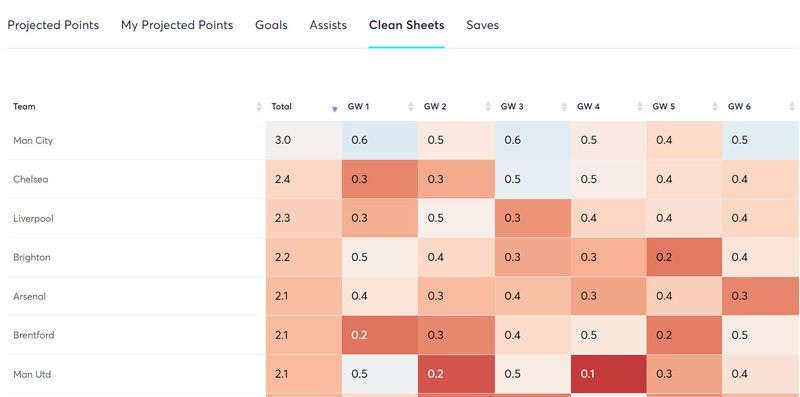Viewport: 800px width, 397px height.
Task: Sort by GW 6 column arrows
Action: (792, 107)
